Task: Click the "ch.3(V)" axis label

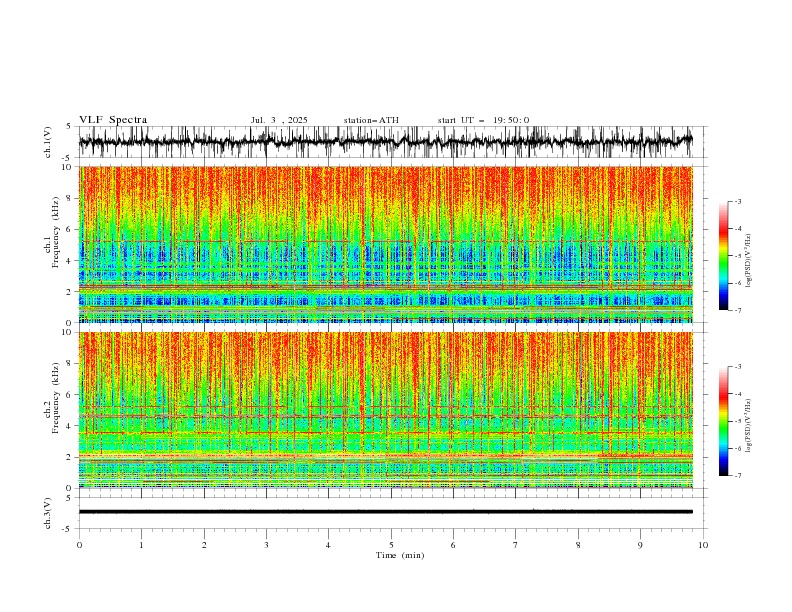Action: [x=48, y=513]
